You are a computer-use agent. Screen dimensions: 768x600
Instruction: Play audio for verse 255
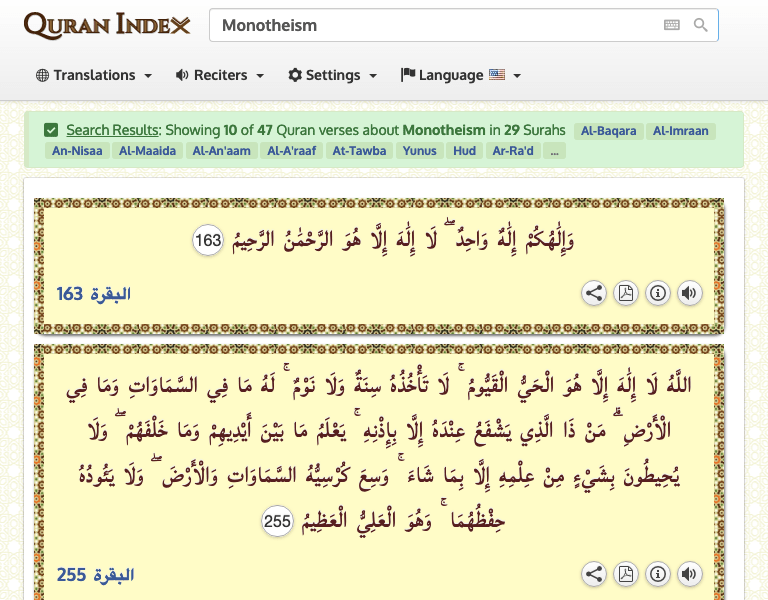688,574
